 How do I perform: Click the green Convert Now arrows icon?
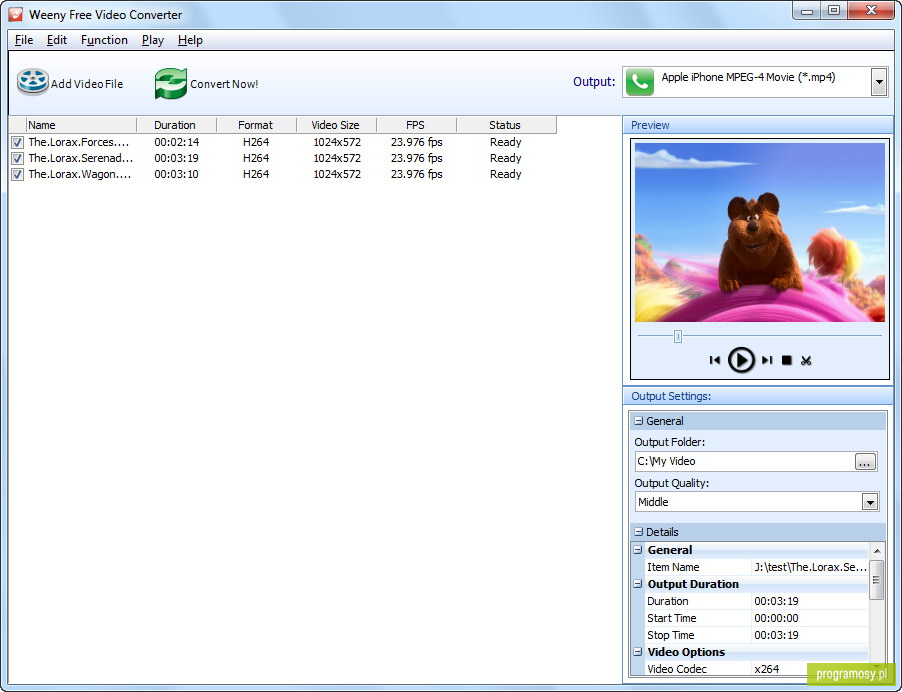click(x=171, y=83)
